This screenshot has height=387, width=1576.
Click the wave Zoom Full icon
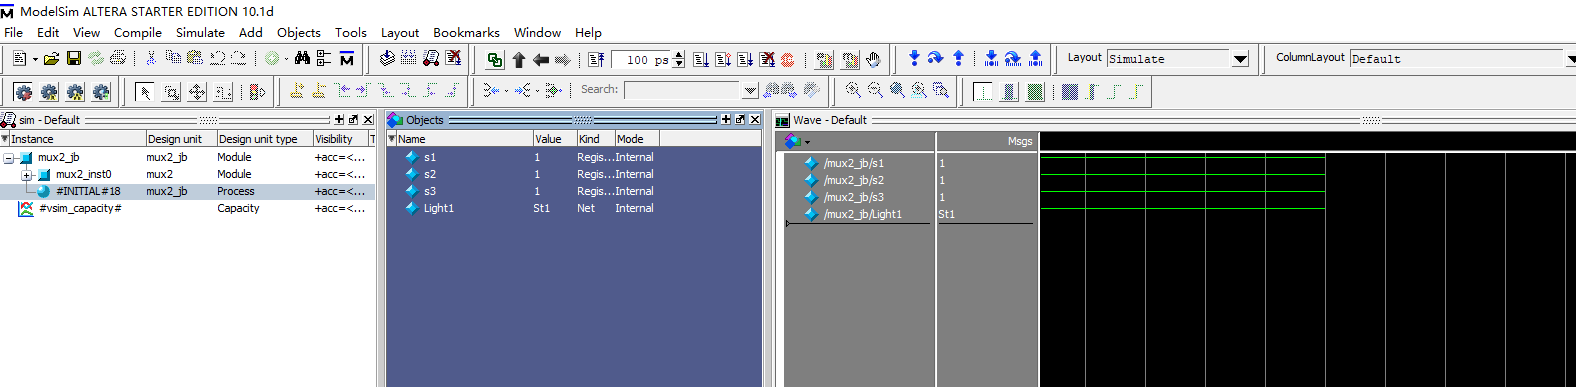click(897, 90)
